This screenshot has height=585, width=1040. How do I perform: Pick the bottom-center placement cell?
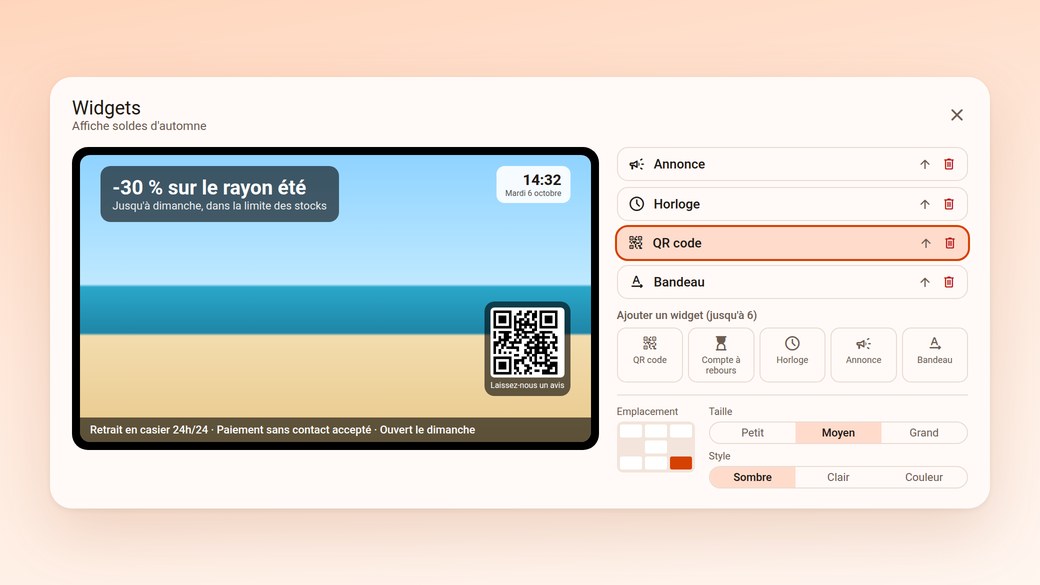[656, 463]
